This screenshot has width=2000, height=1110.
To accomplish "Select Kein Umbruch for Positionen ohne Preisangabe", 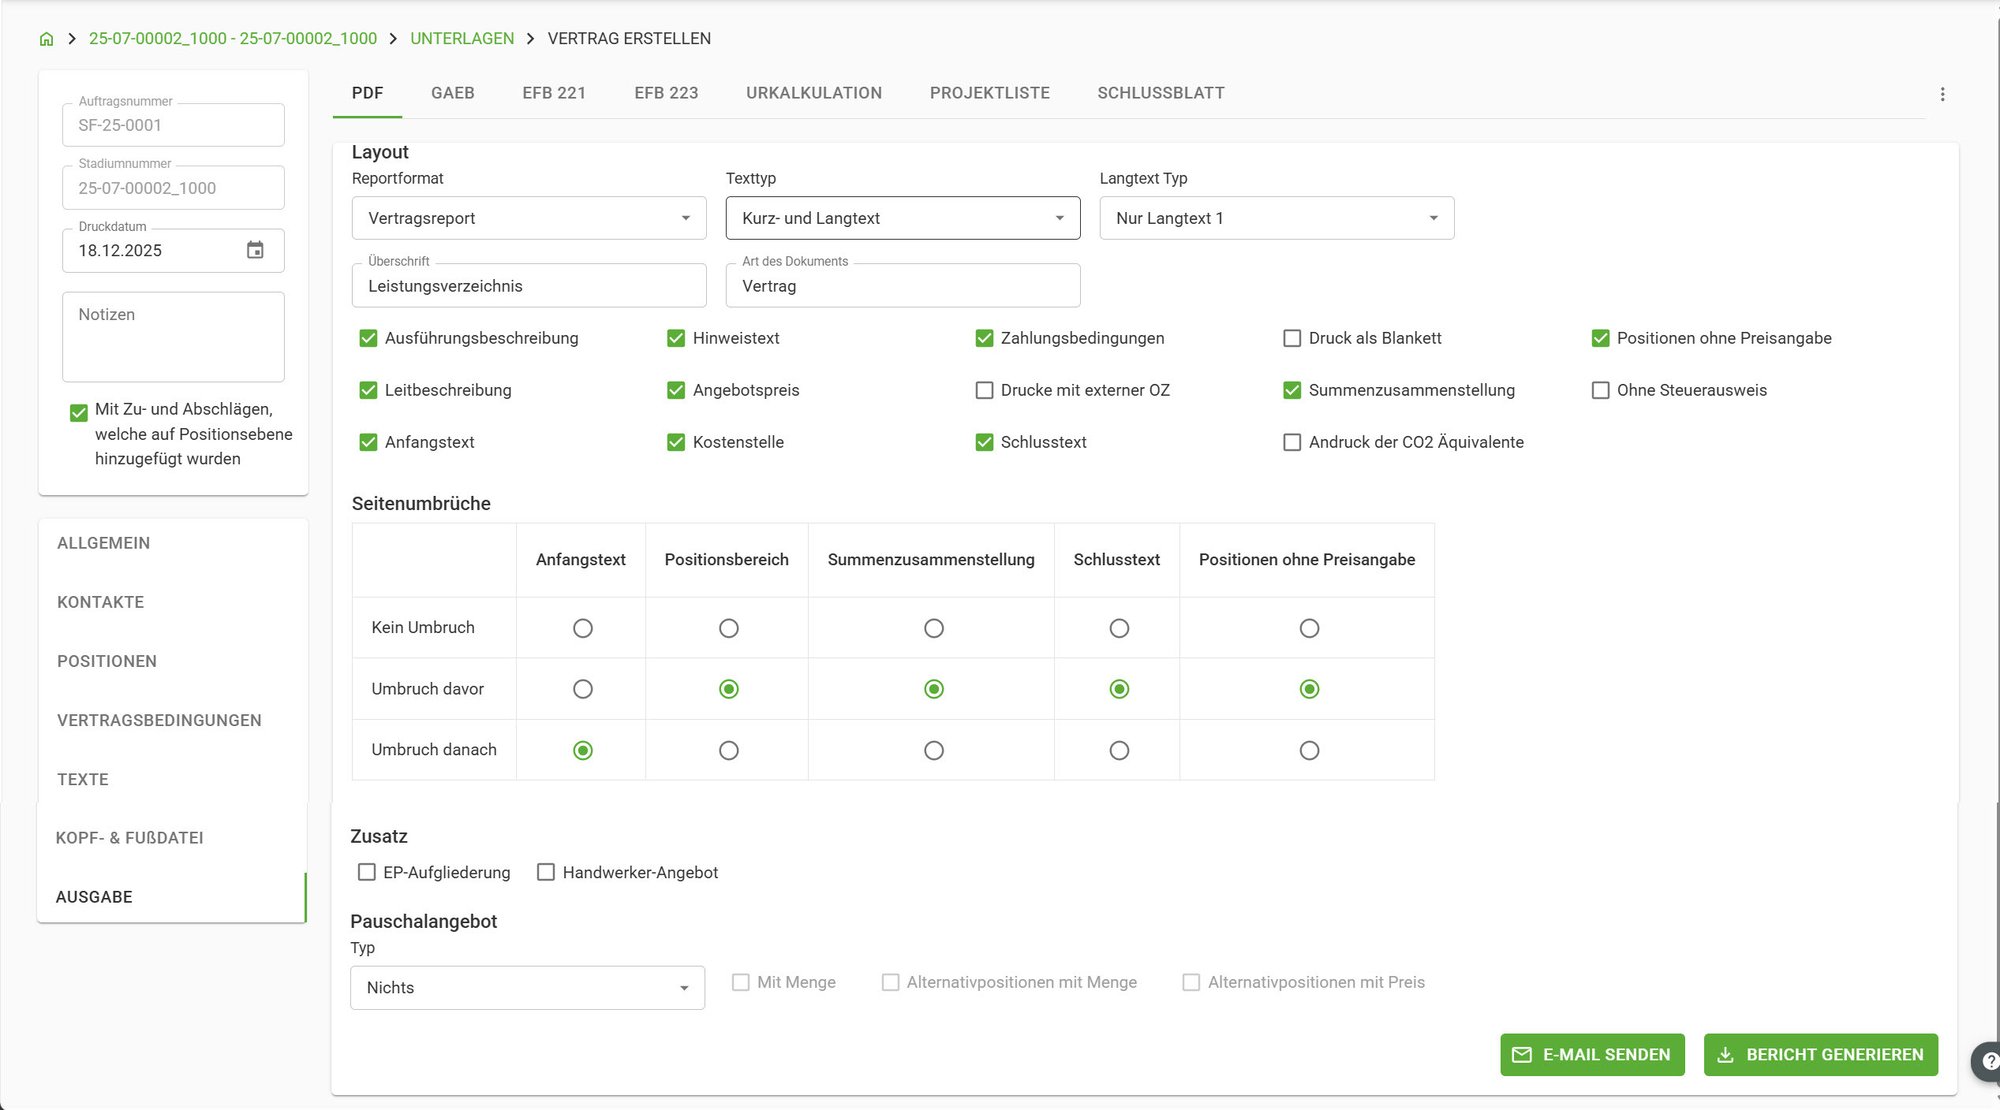I will click(1309, 628).
